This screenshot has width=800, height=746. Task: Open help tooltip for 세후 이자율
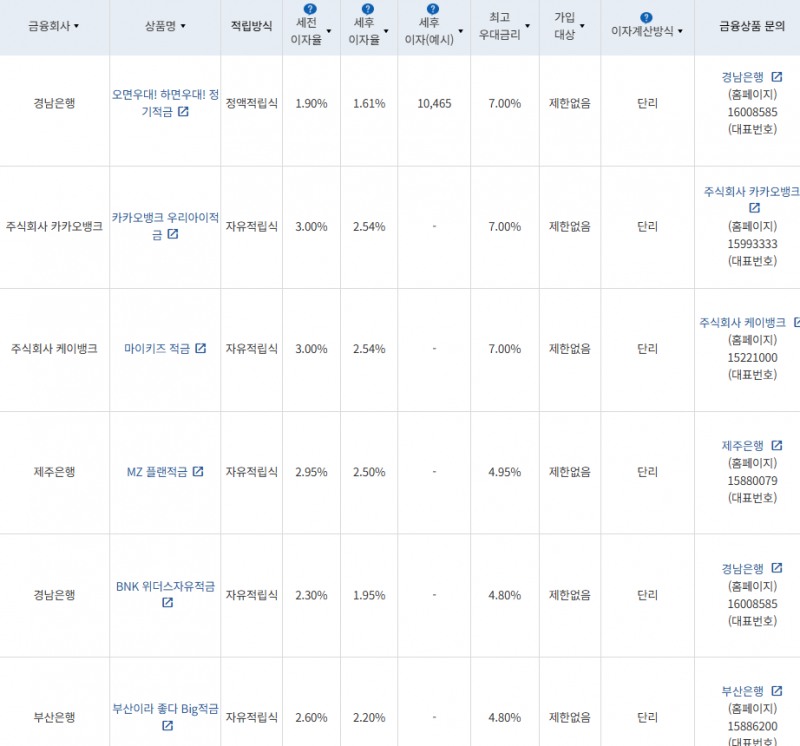click(x=367, y=9)
